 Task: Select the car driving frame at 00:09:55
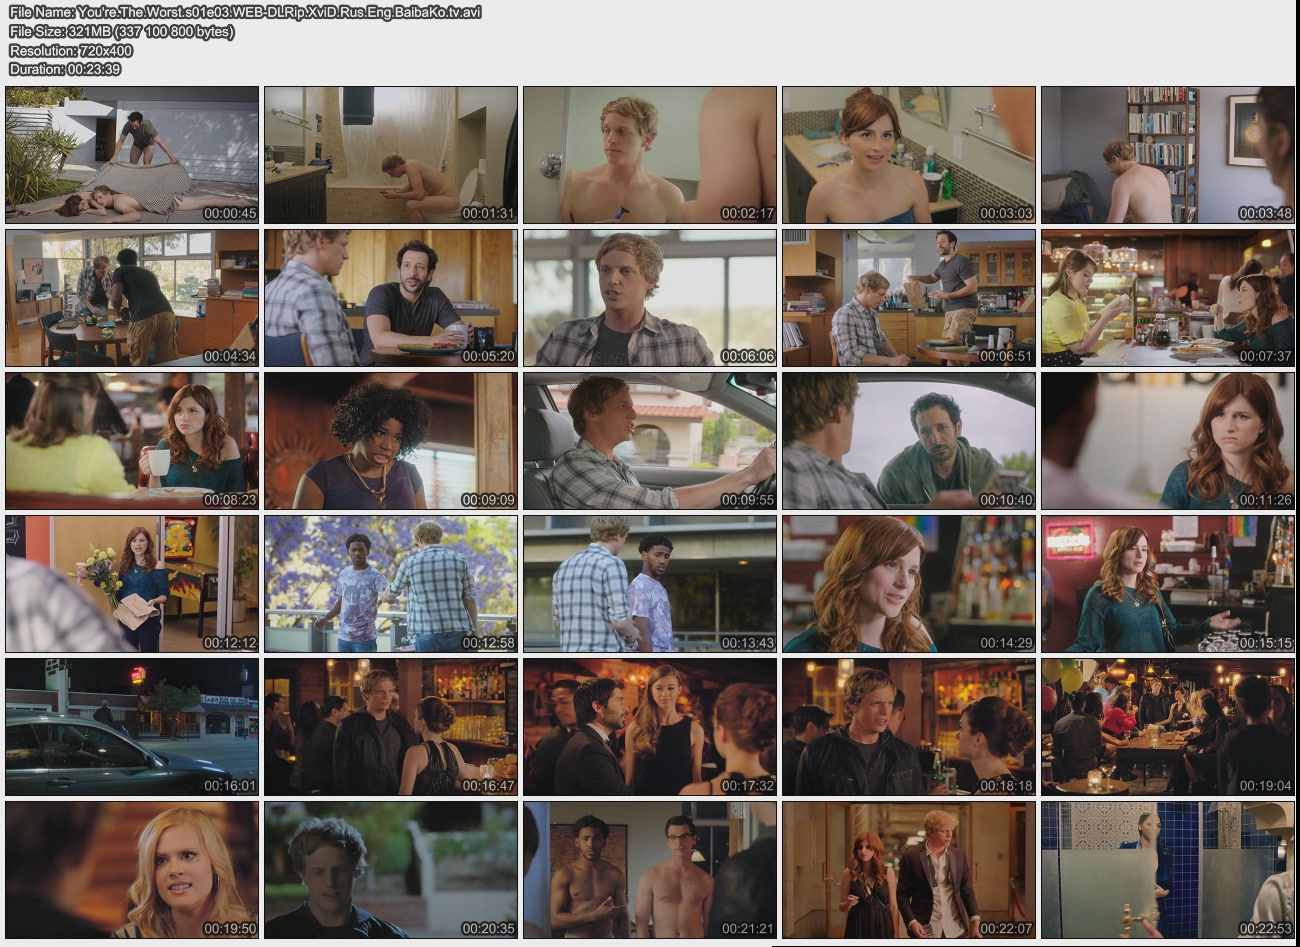pyautogui.click(x=649, y=441)
